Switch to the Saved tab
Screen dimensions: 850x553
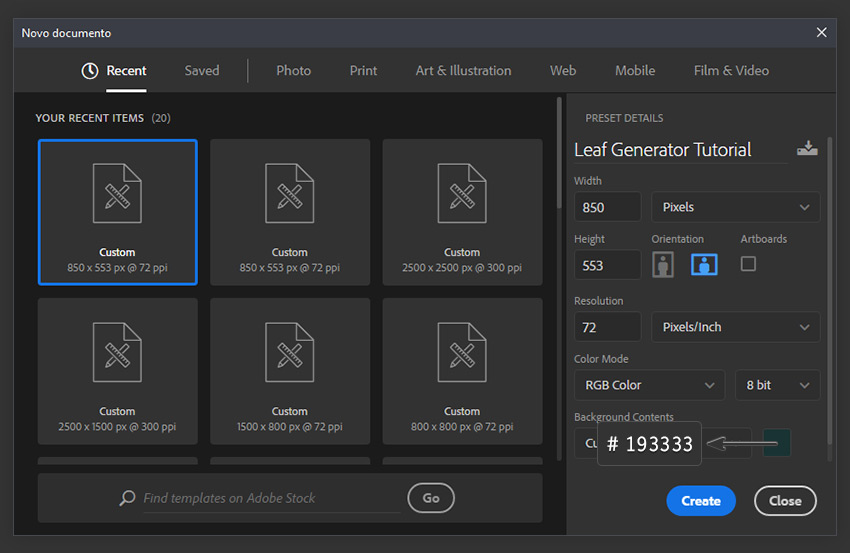pos(202,71)
